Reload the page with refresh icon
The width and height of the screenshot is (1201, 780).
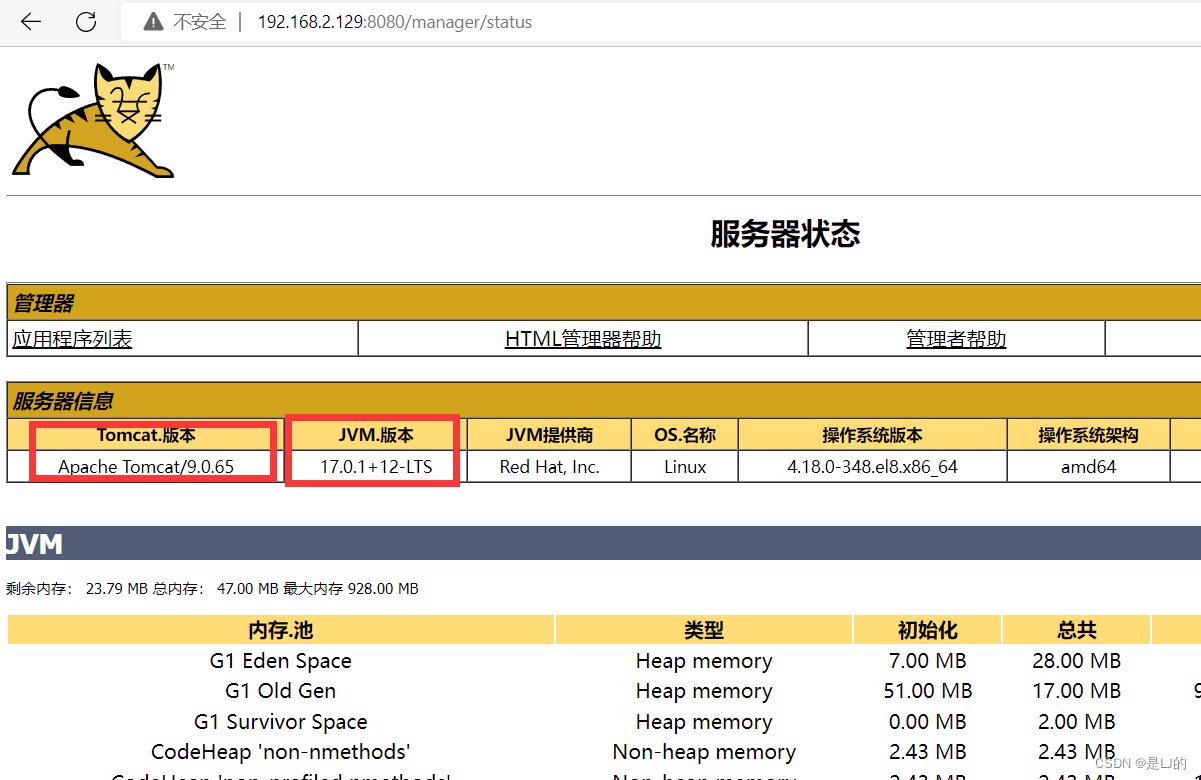coord(87,21)
